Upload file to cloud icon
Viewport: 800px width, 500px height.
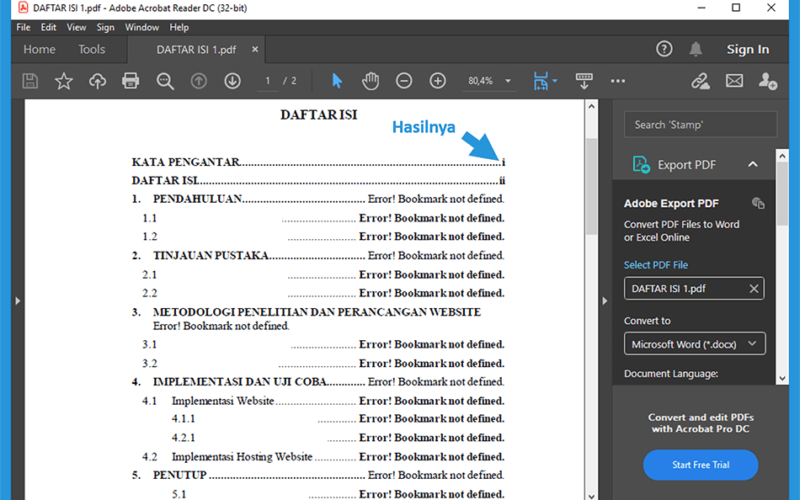(x=97, y=81)
